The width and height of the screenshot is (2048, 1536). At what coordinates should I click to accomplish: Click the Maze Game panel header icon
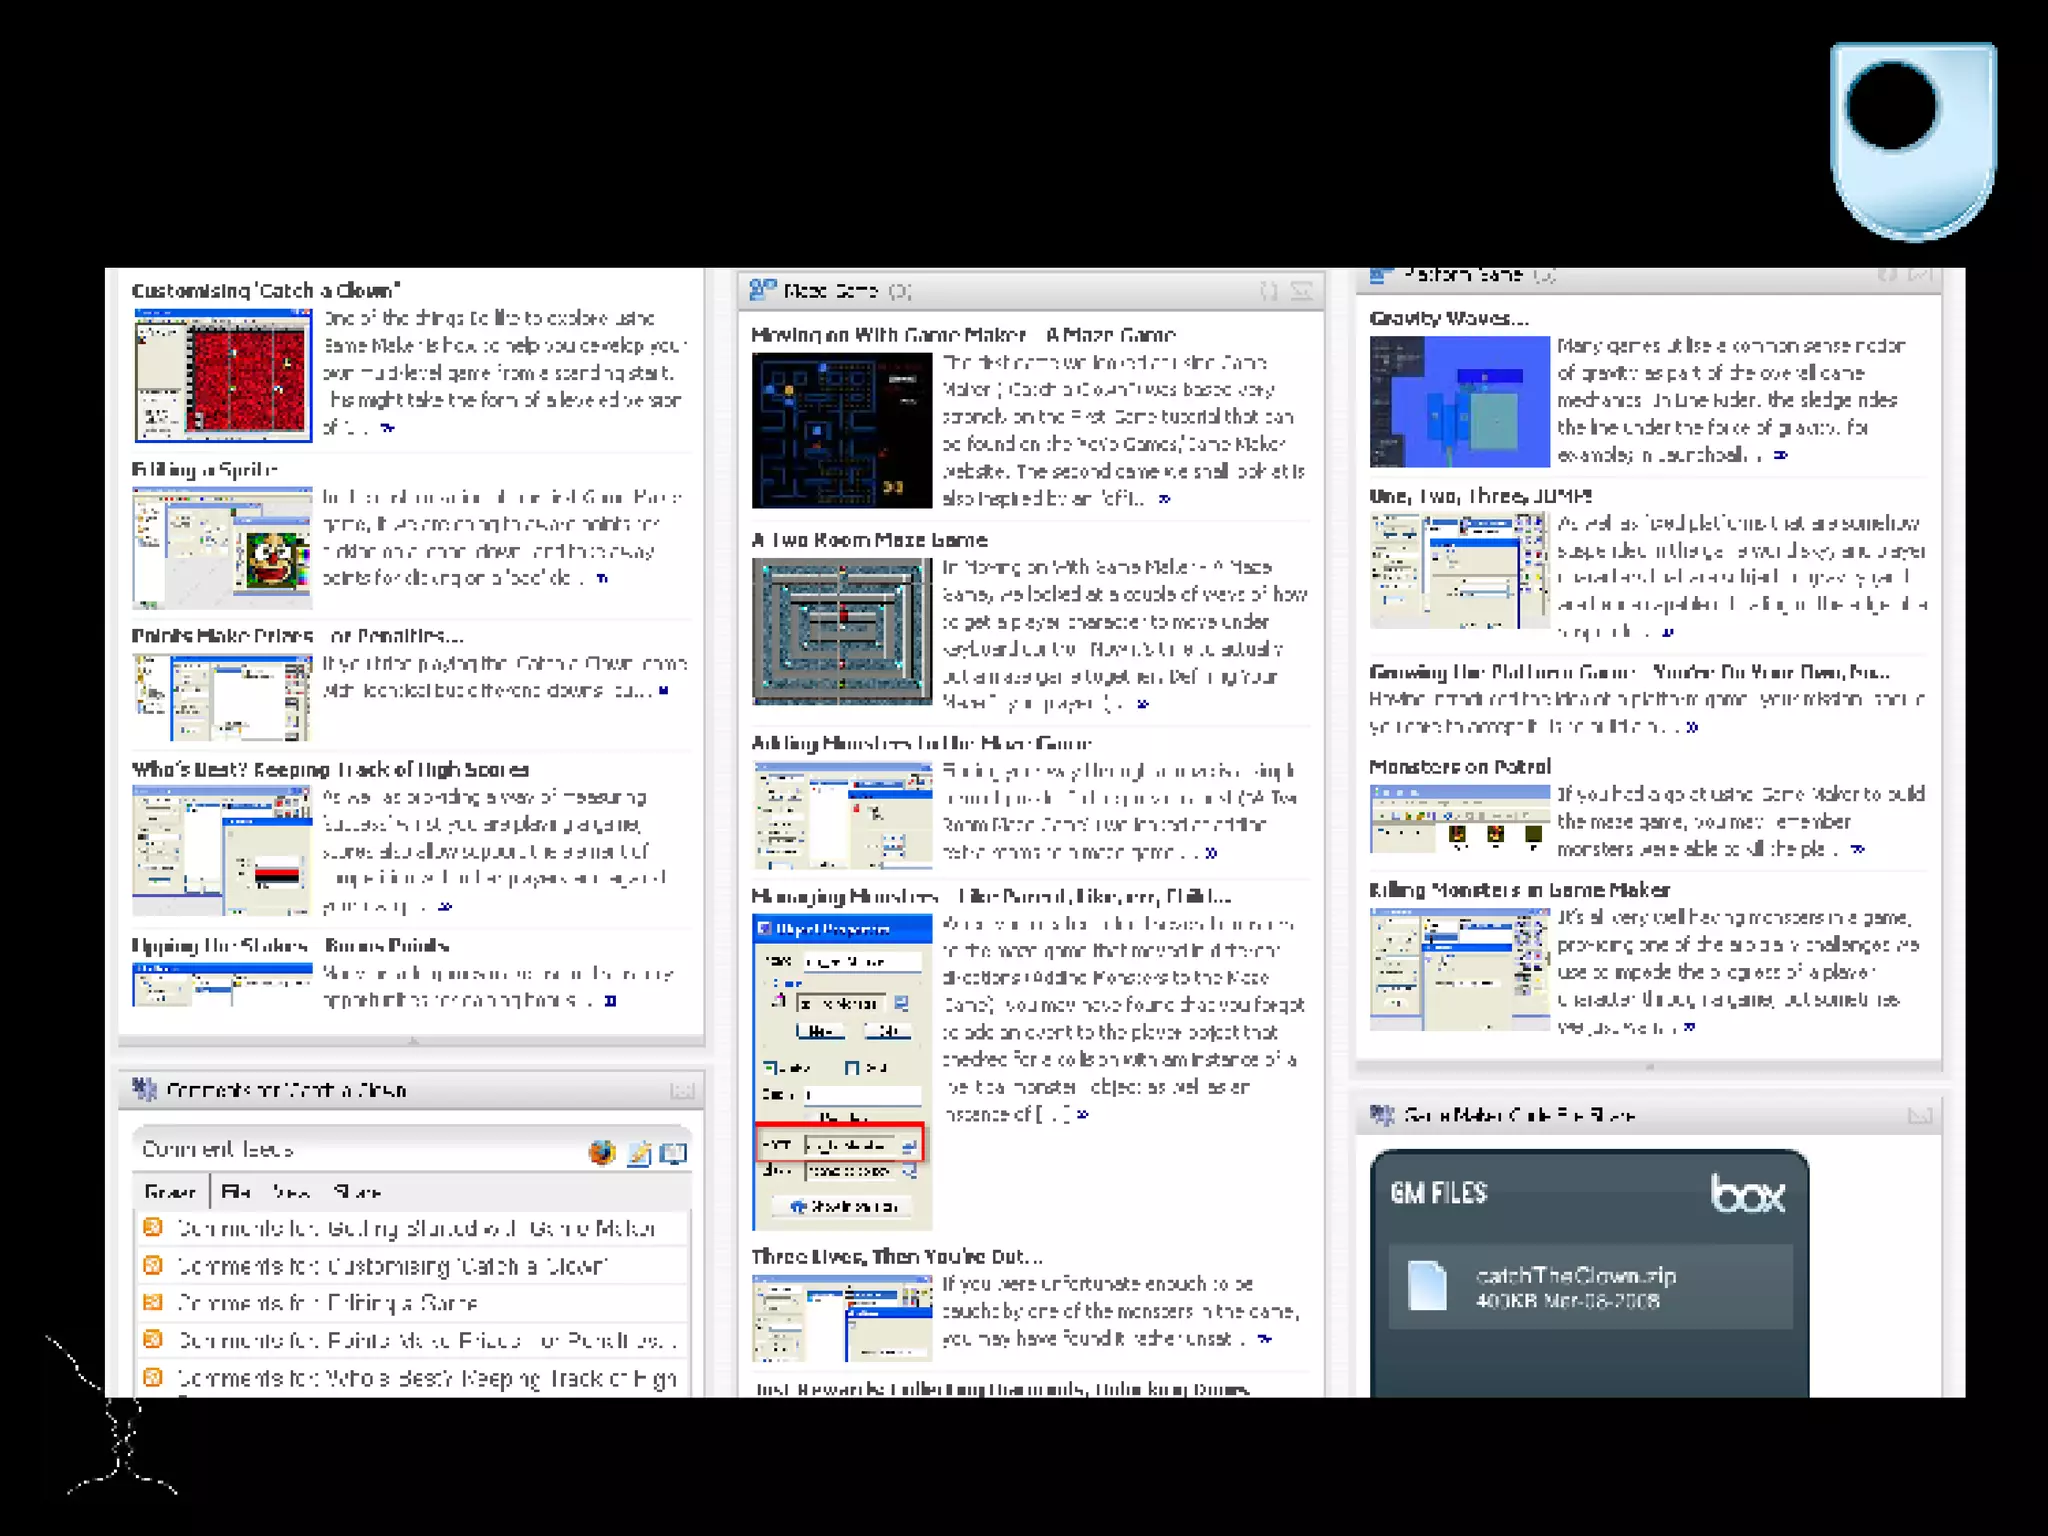[762, 290]
